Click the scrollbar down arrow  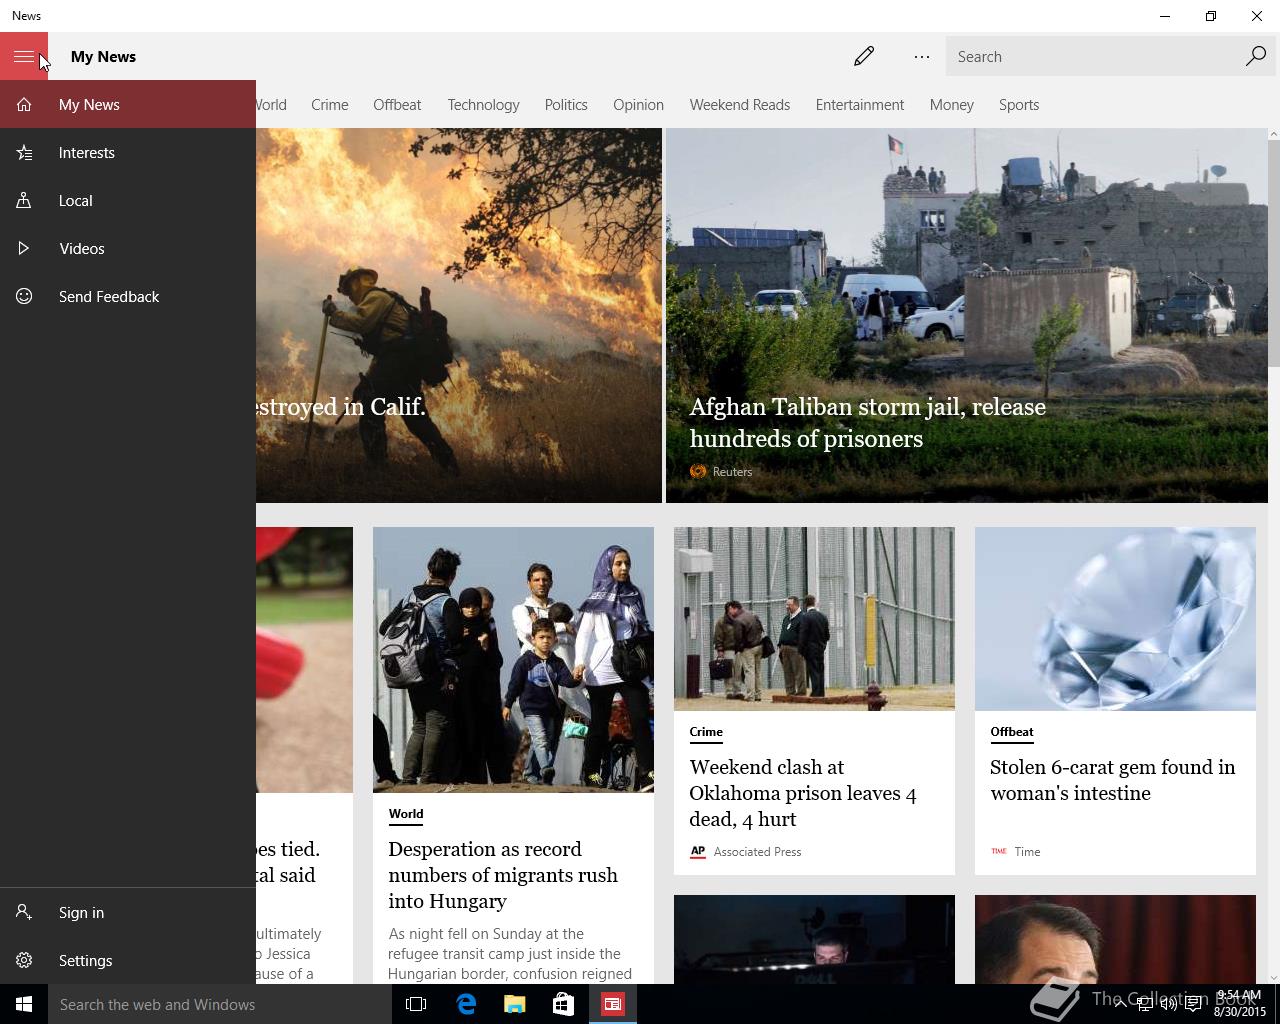[1273, 977]
